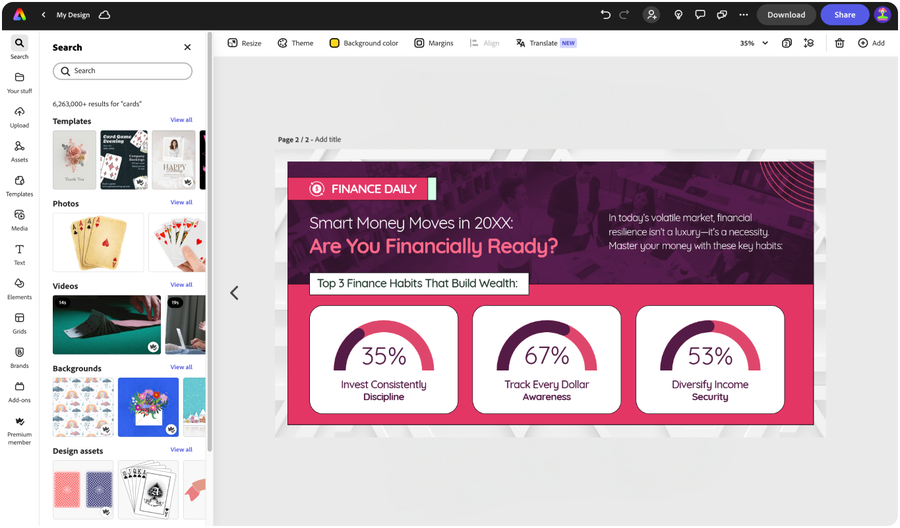900x528 pixels.
Task: Undo the last action
Action: coord(606,15)
